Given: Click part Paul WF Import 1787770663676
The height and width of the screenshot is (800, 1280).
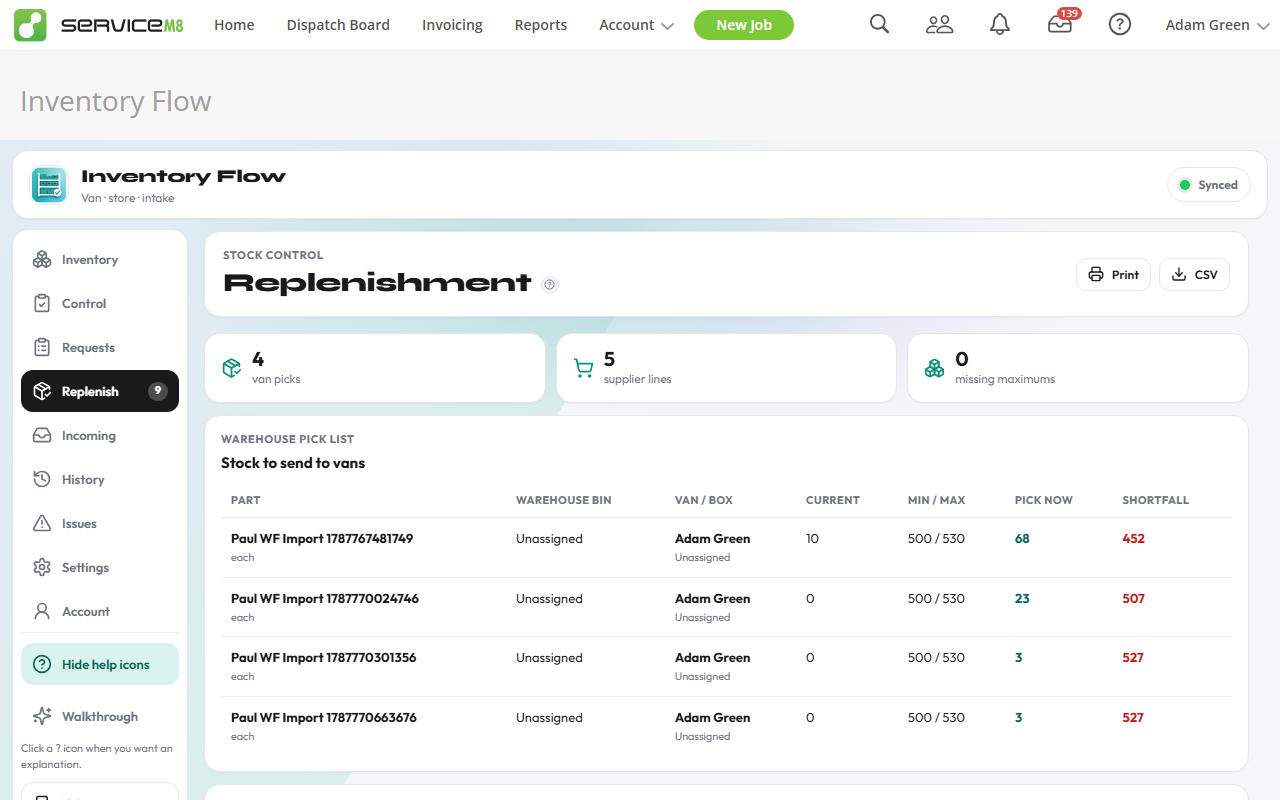Looking at the screenshot, I should [x=324, y=718].
